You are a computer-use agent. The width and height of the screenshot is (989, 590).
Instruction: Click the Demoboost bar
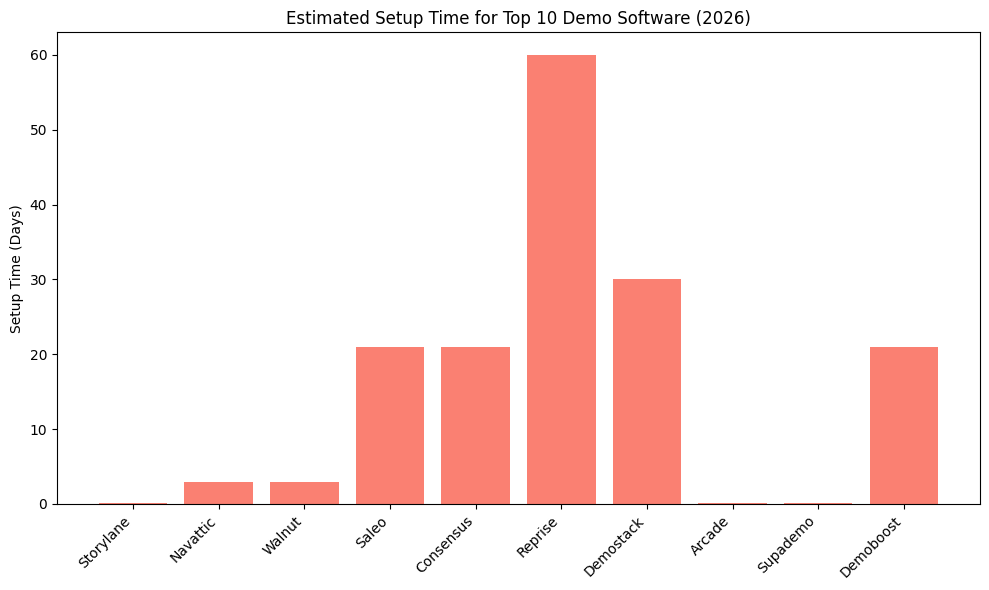[902, 425]
